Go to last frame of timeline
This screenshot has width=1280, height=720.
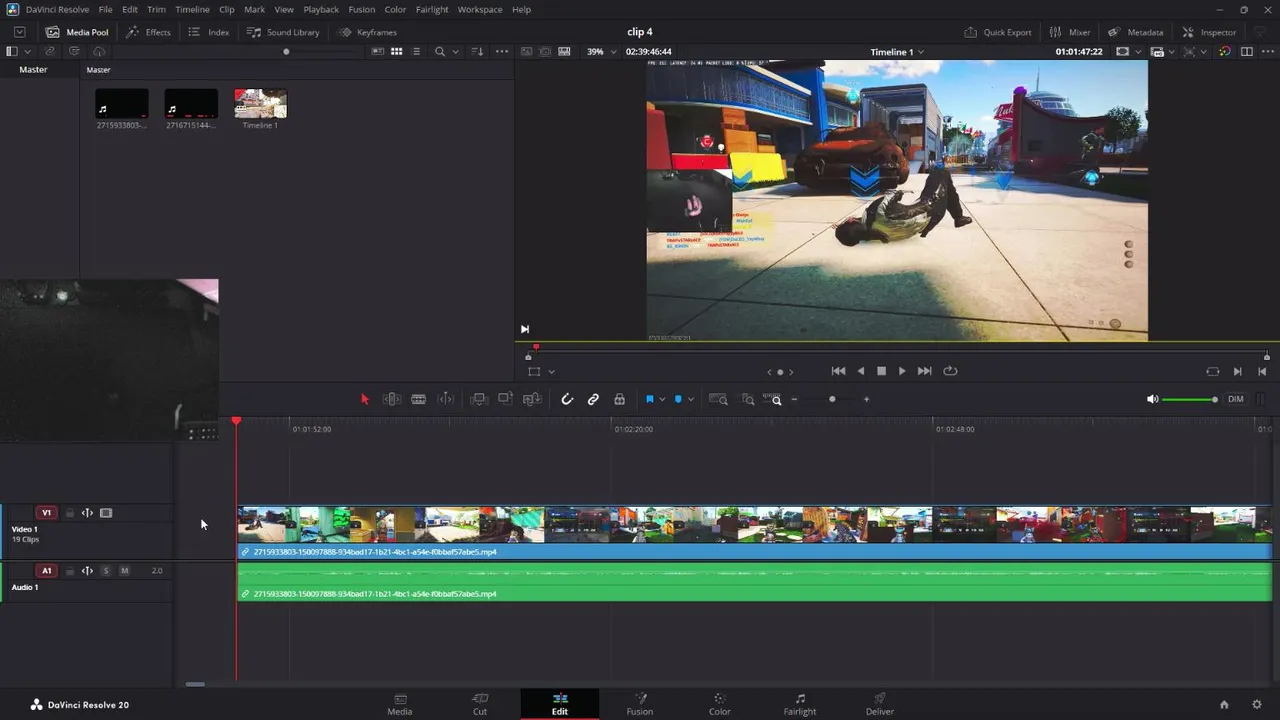point(925,371)
